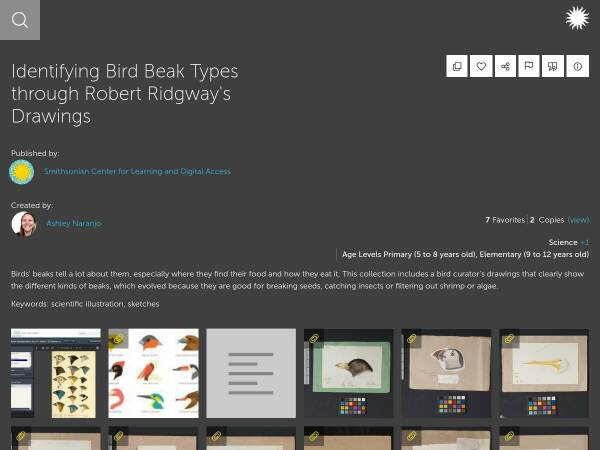Open the long yellow beak drawing thumbnail
The width and height of the screenshot is (600, 450).
[x=544, y=373]
